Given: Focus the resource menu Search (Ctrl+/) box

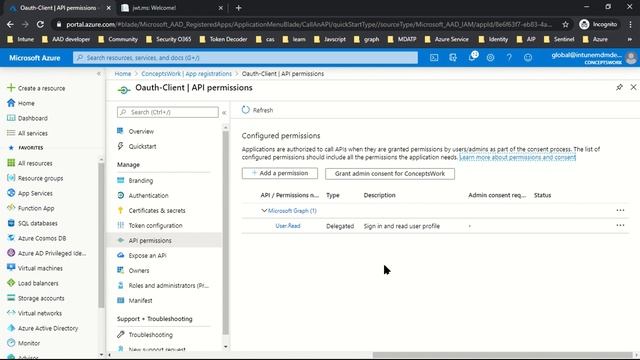Looking at the screenshot, I should 168,112.
